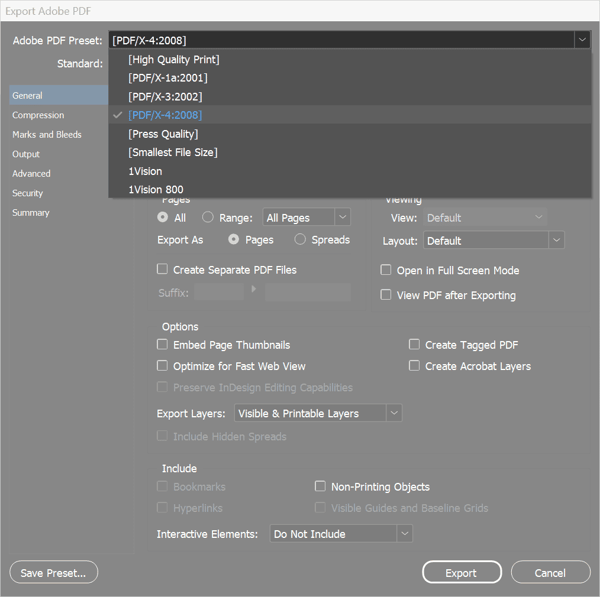Collapse the Adobe PDF Preset dropdown arrow

click(x=582, y=40)
